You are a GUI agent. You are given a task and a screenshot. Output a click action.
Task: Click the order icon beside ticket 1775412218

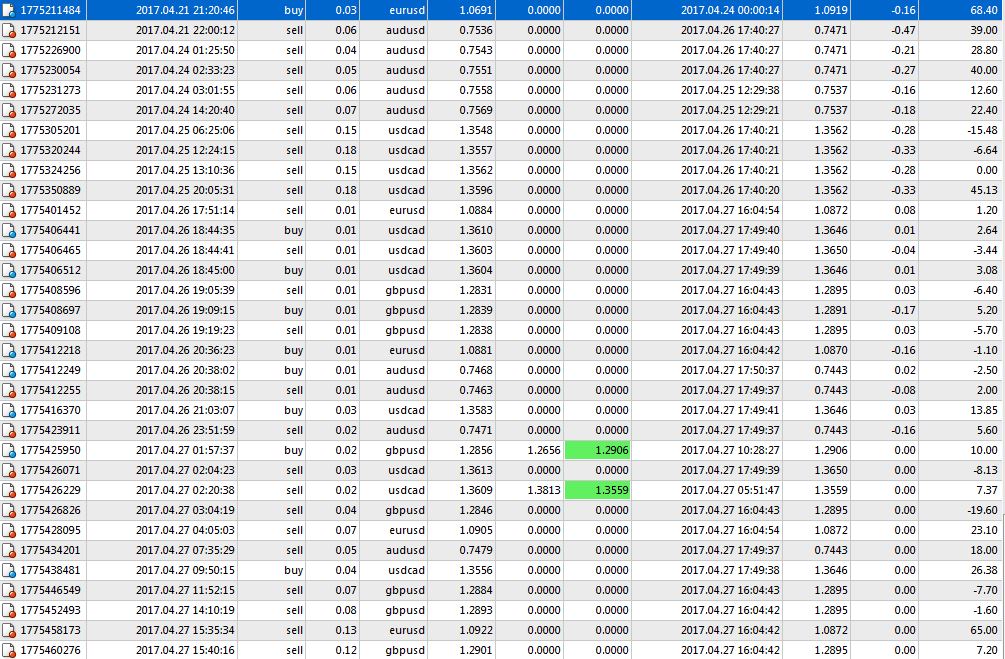tap(9, 350)
